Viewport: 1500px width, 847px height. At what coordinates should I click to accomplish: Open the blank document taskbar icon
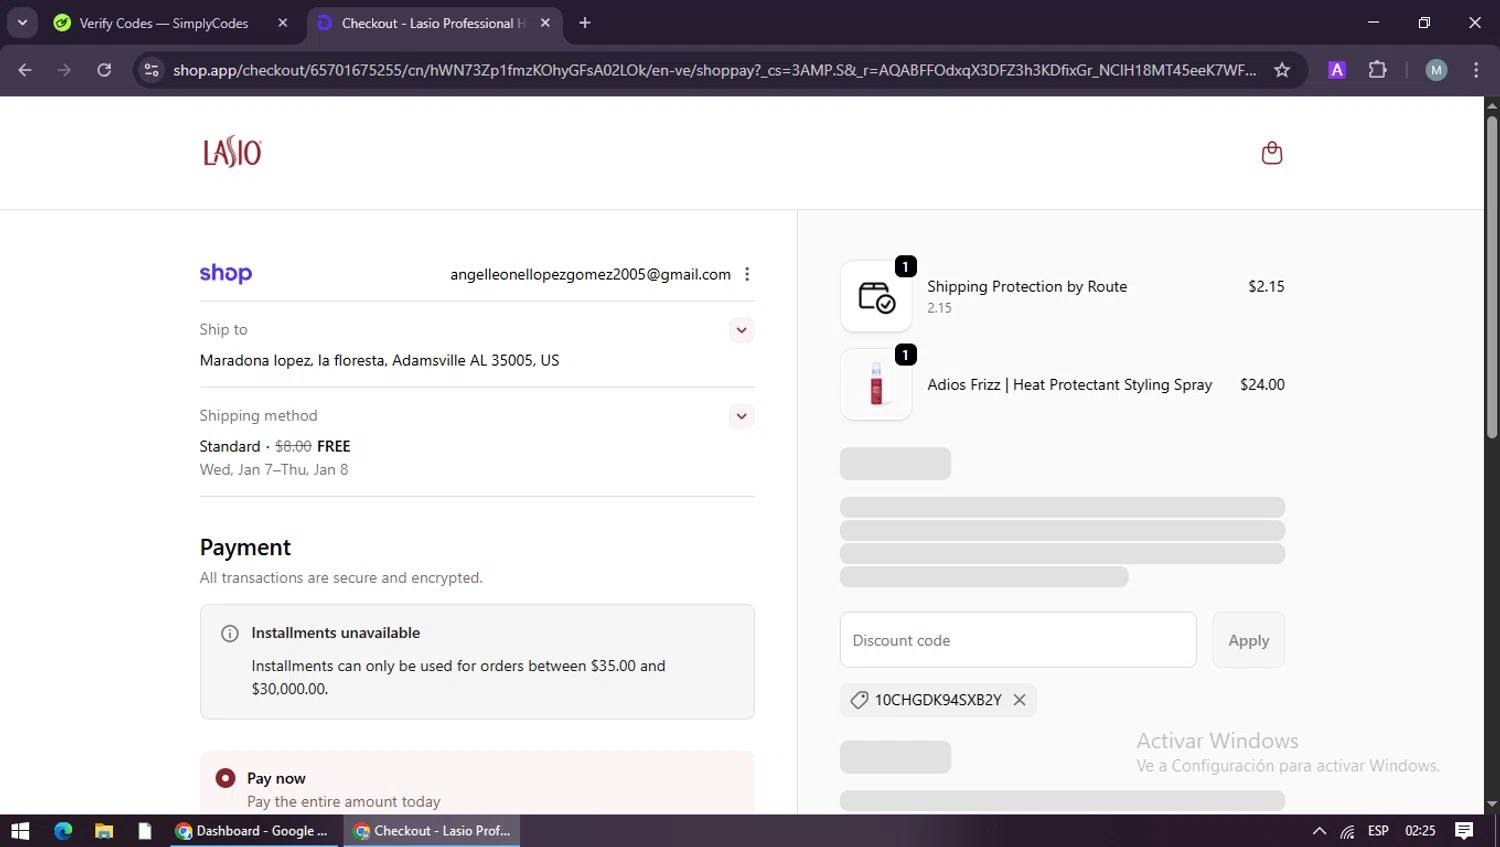(145, 831)
